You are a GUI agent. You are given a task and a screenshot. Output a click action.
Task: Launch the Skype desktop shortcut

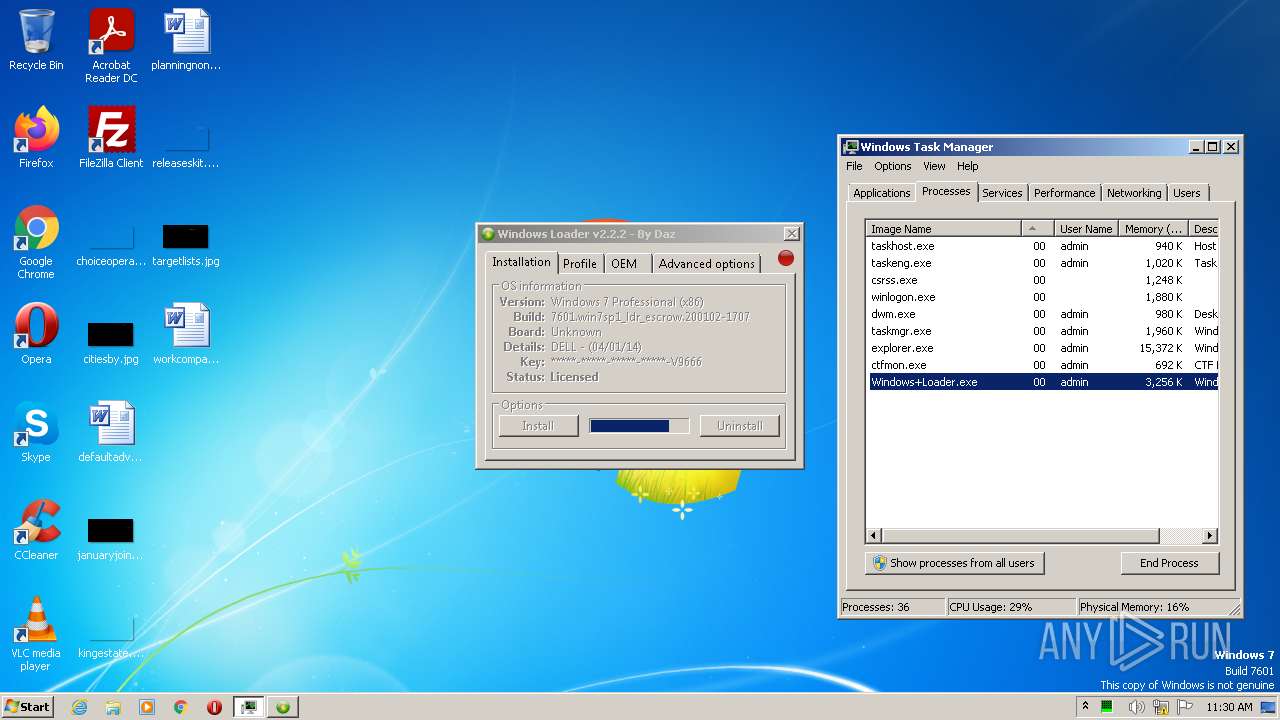(36, 432)
